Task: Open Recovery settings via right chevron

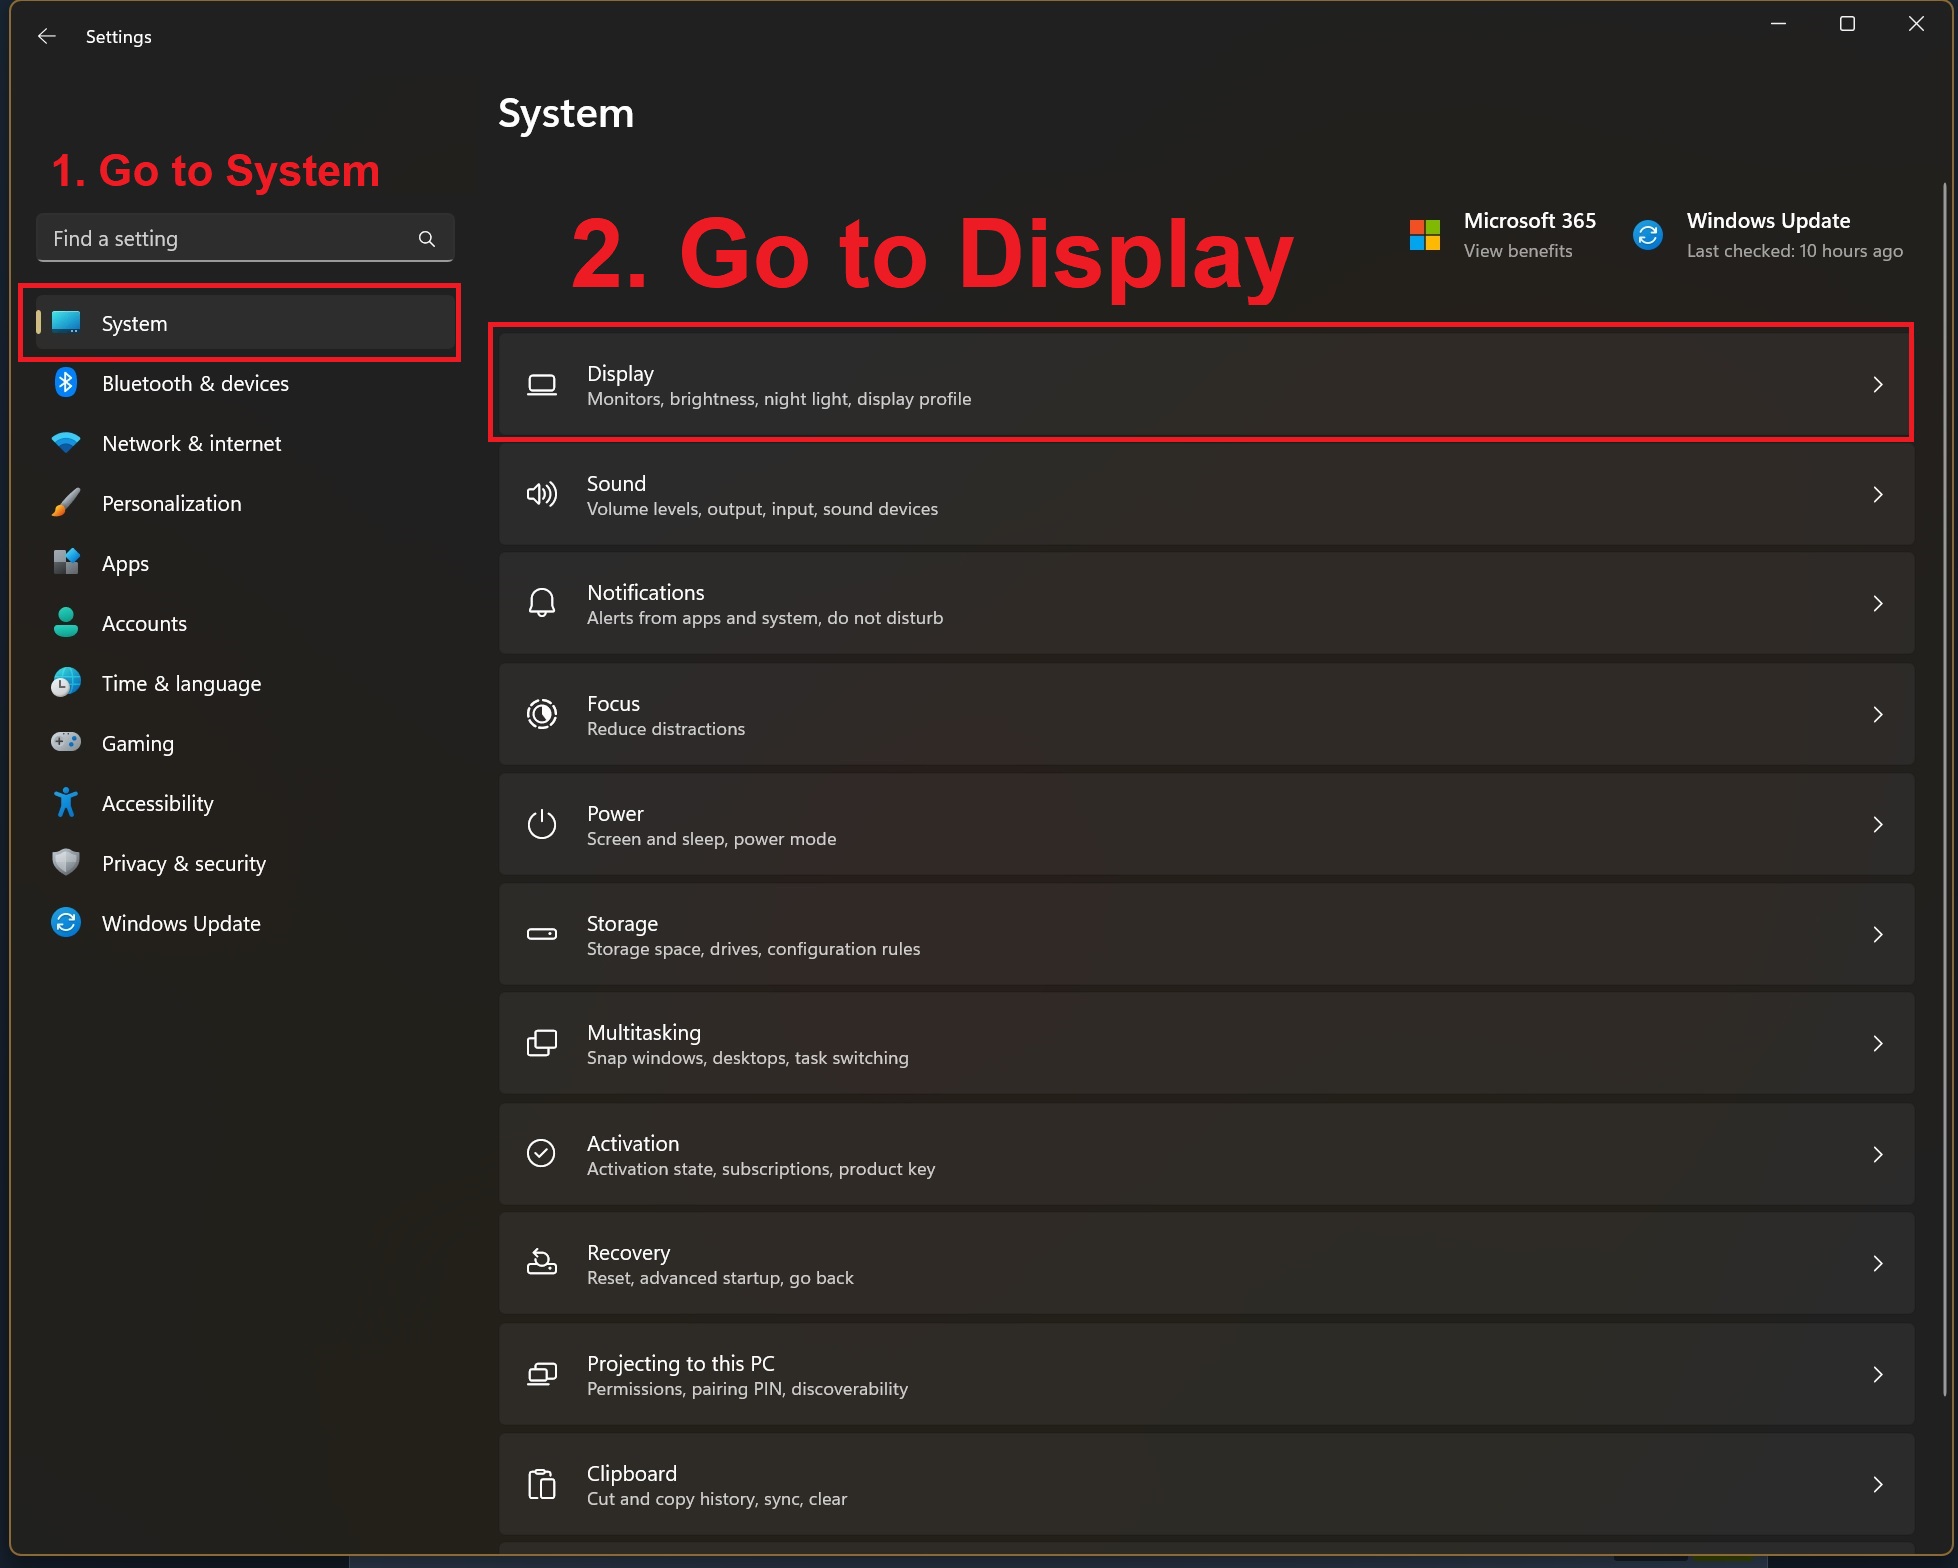Action: coord(1877,1264)
